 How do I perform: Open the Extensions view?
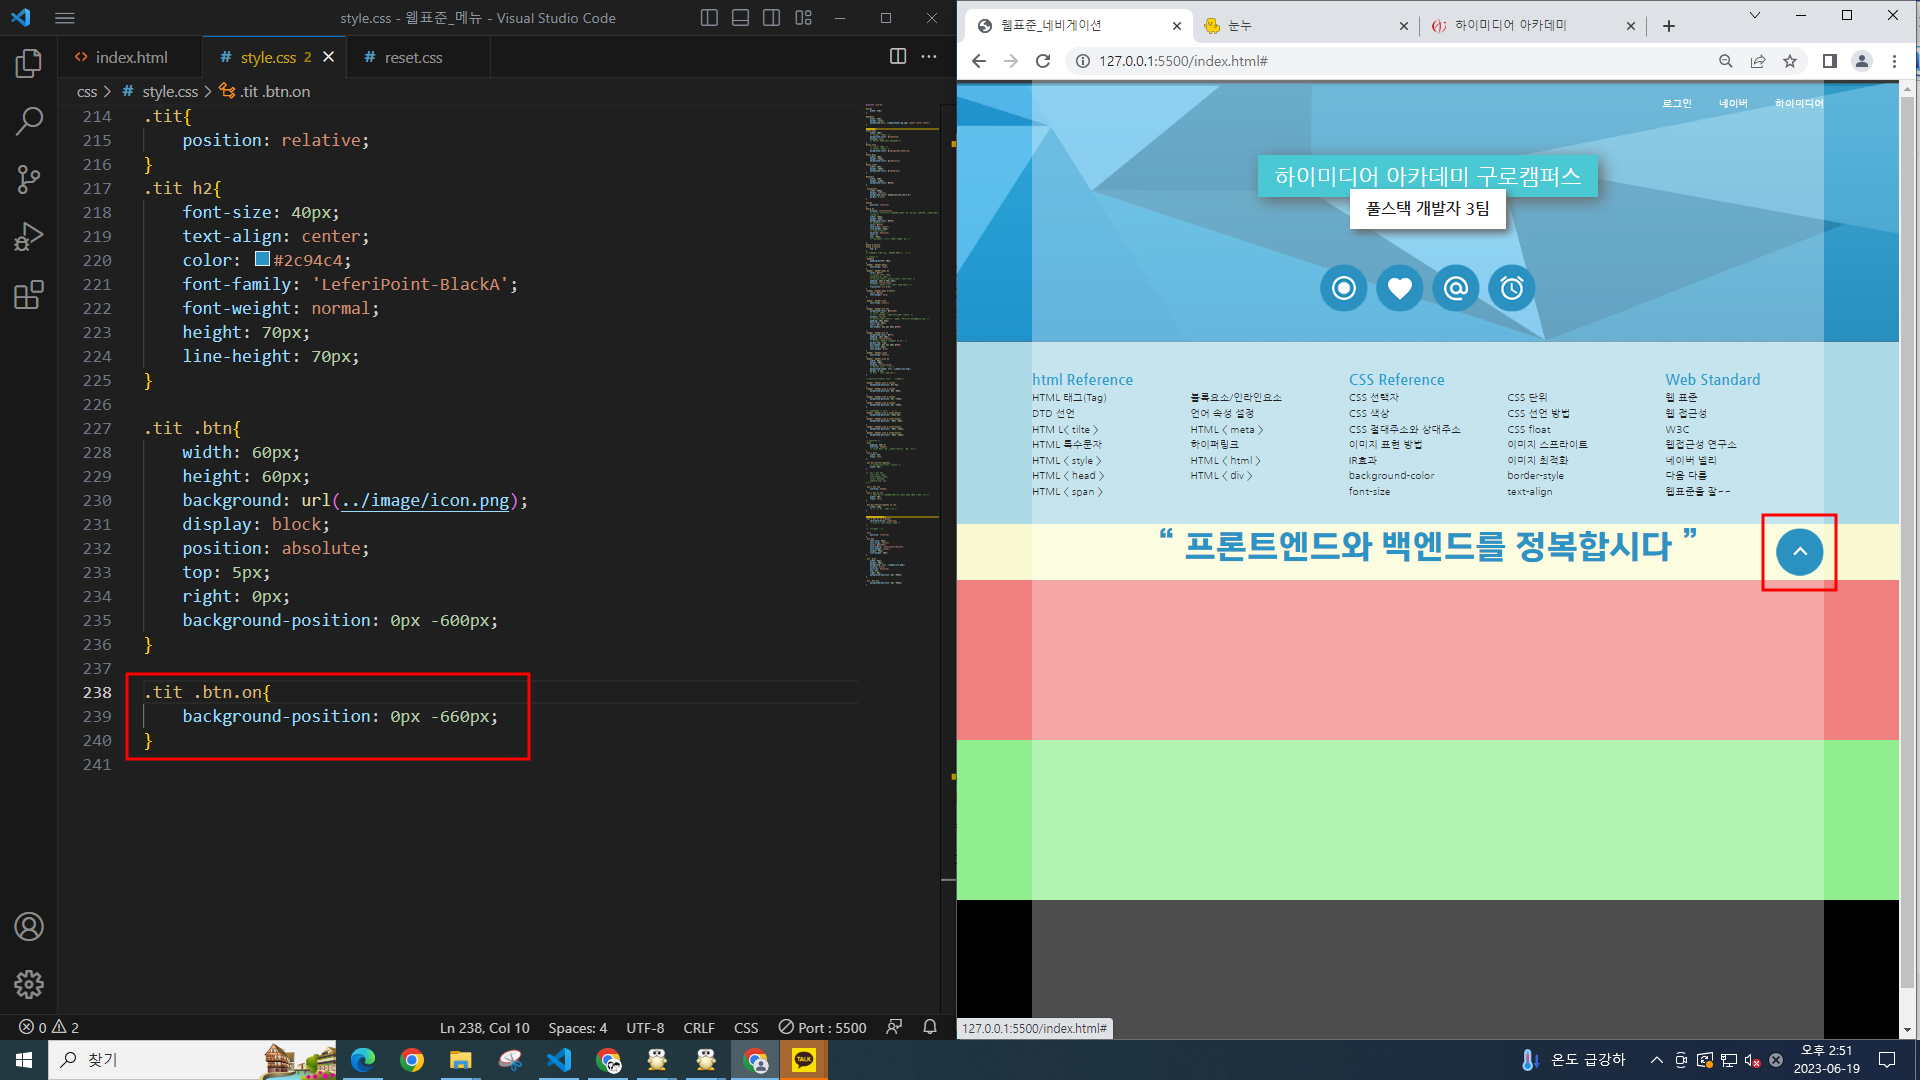pyautogui.click(x=29, y=295)
